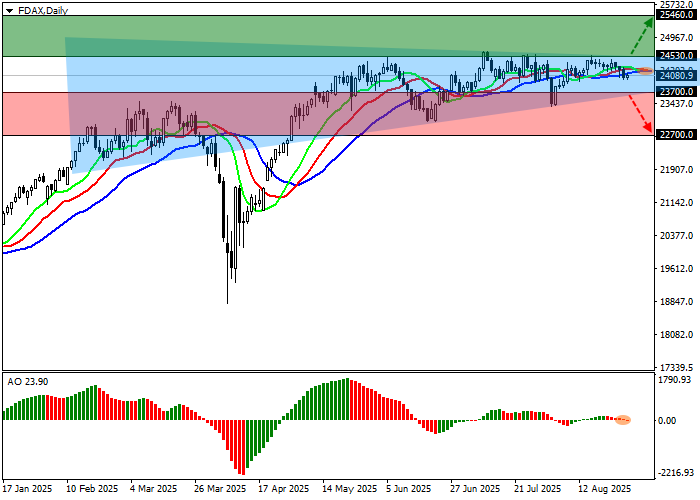
Task: Click the 24967.0 price axis value
Action: click(676, 37)
